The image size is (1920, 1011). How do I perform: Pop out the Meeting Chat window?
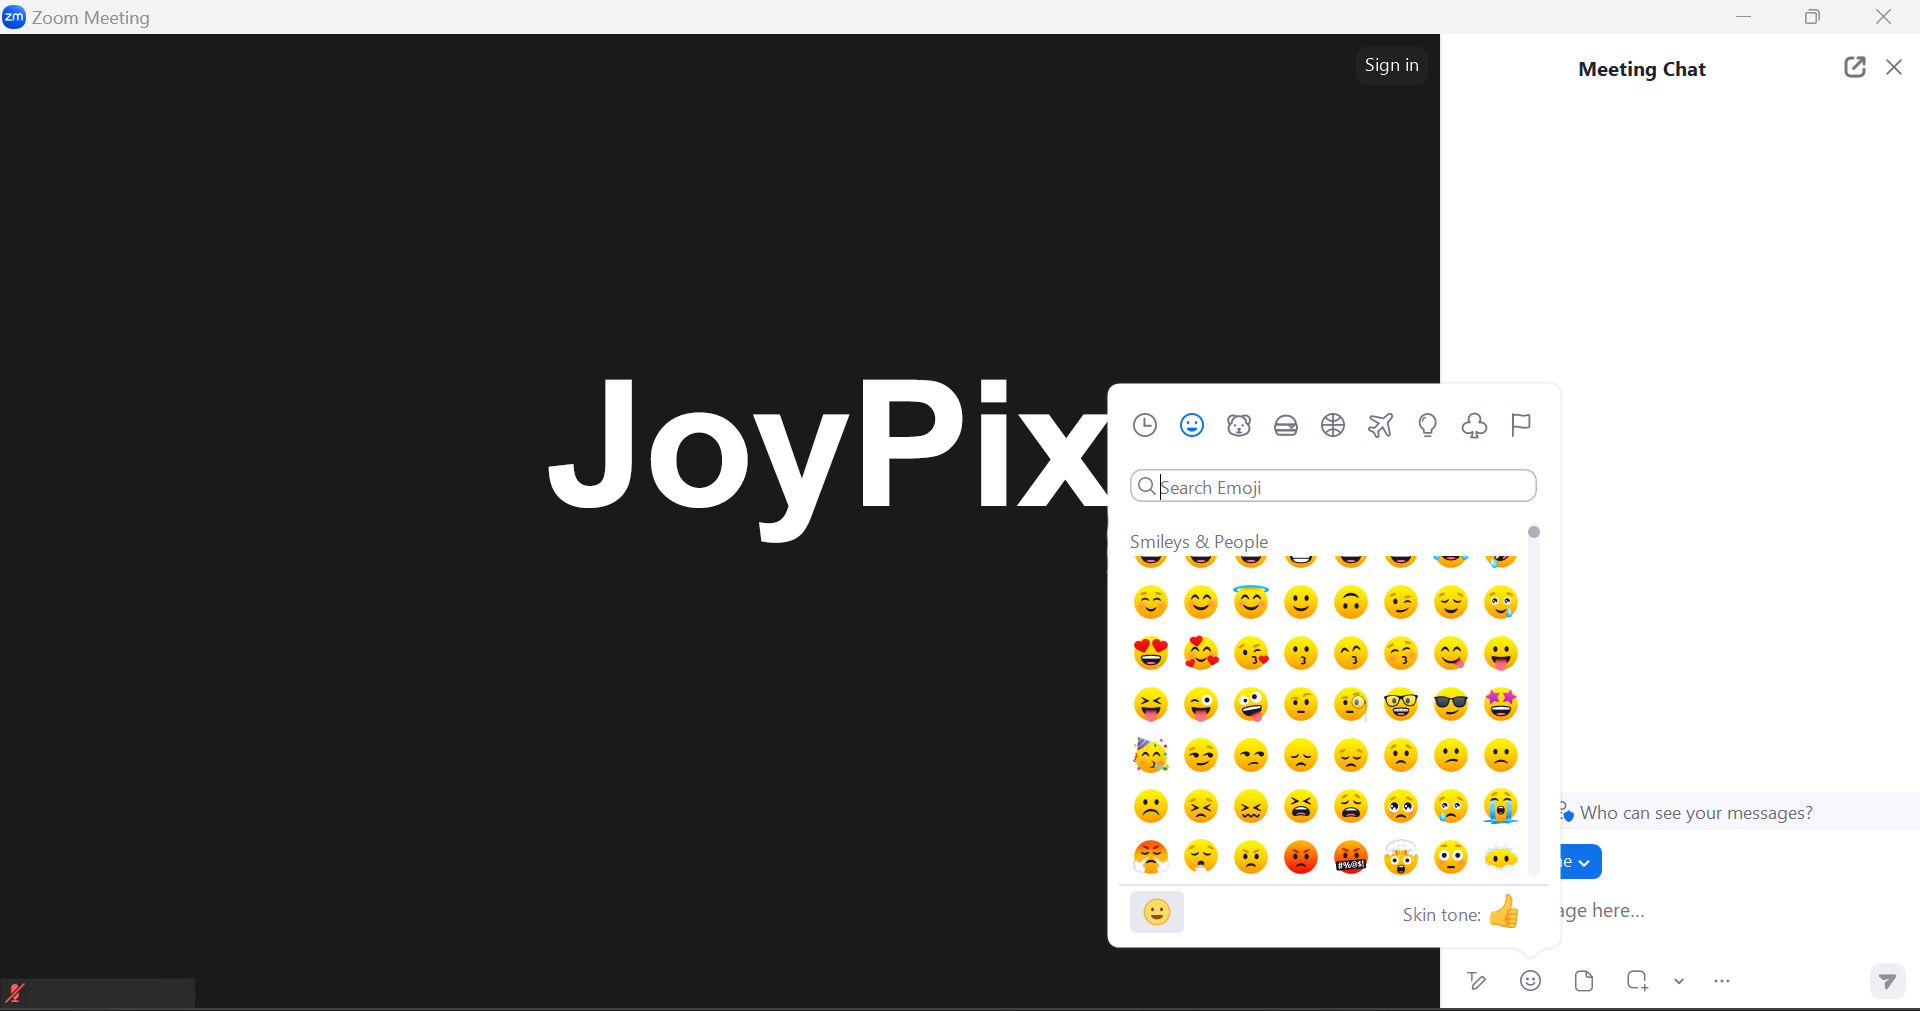pyautogui.click(x=1854, y=67)
